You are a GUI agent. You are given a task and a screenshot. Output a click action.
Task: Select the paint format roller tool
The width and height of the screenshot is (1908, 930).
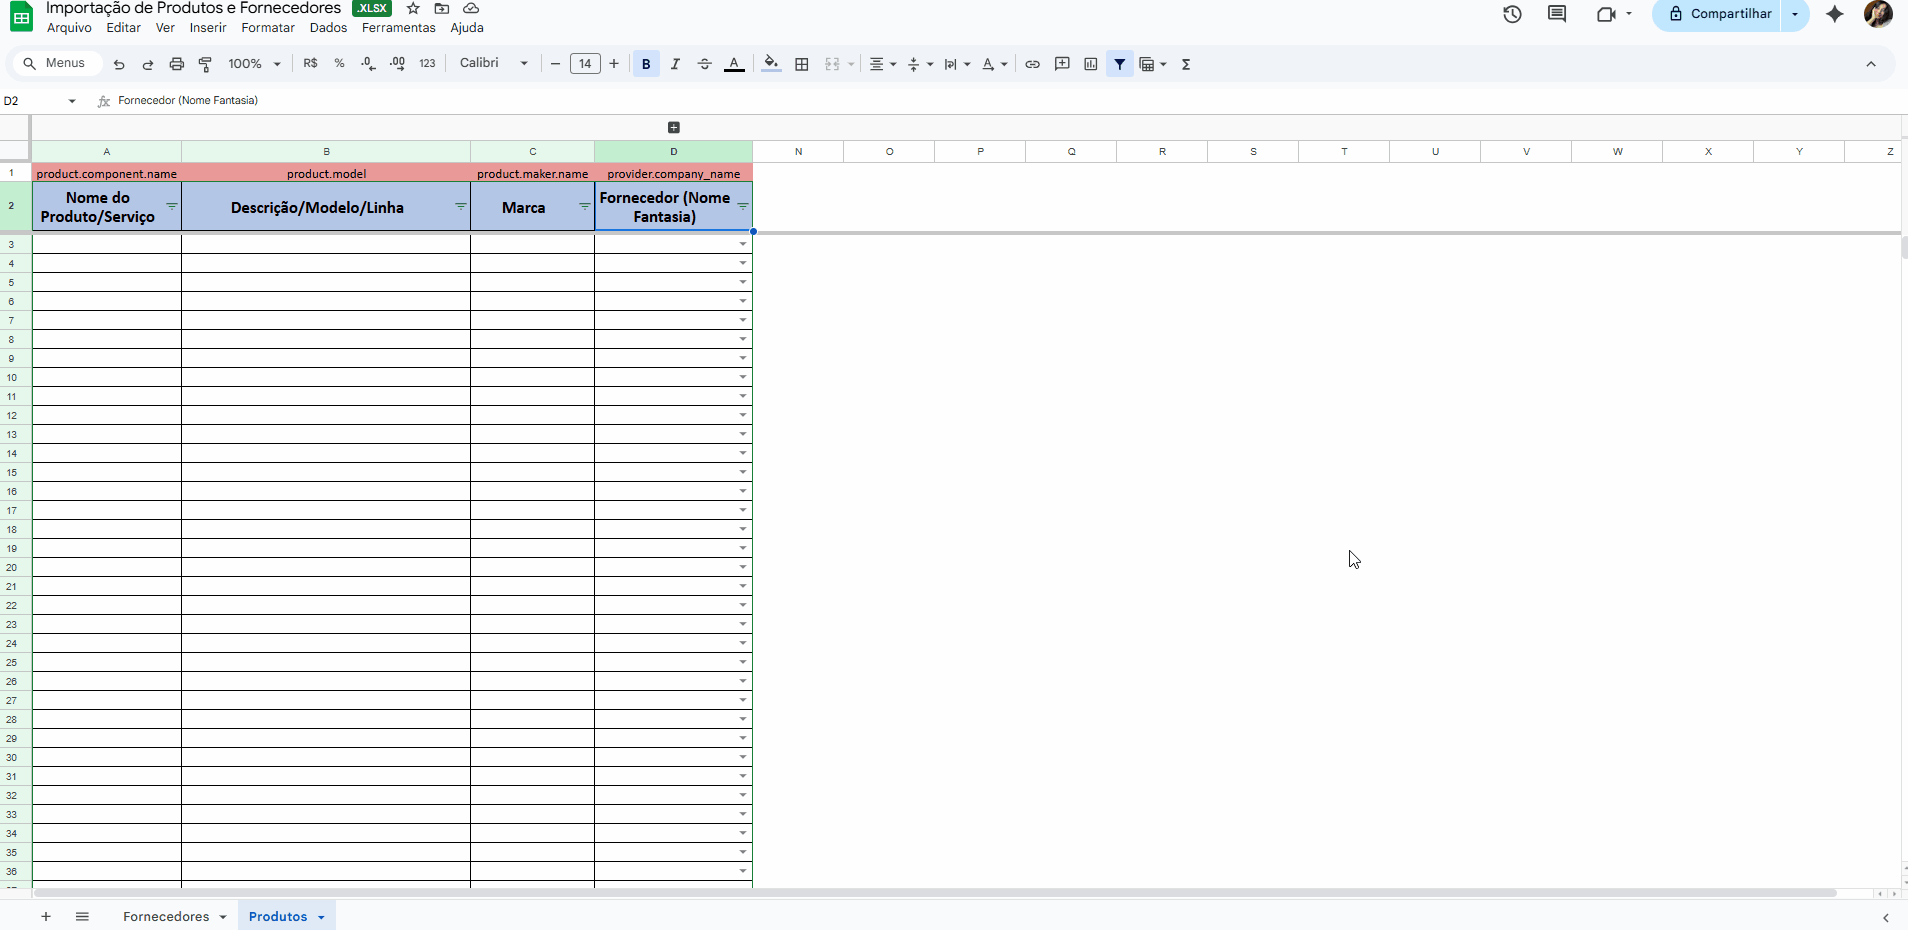pyautogui.click(x=205, y=64)
